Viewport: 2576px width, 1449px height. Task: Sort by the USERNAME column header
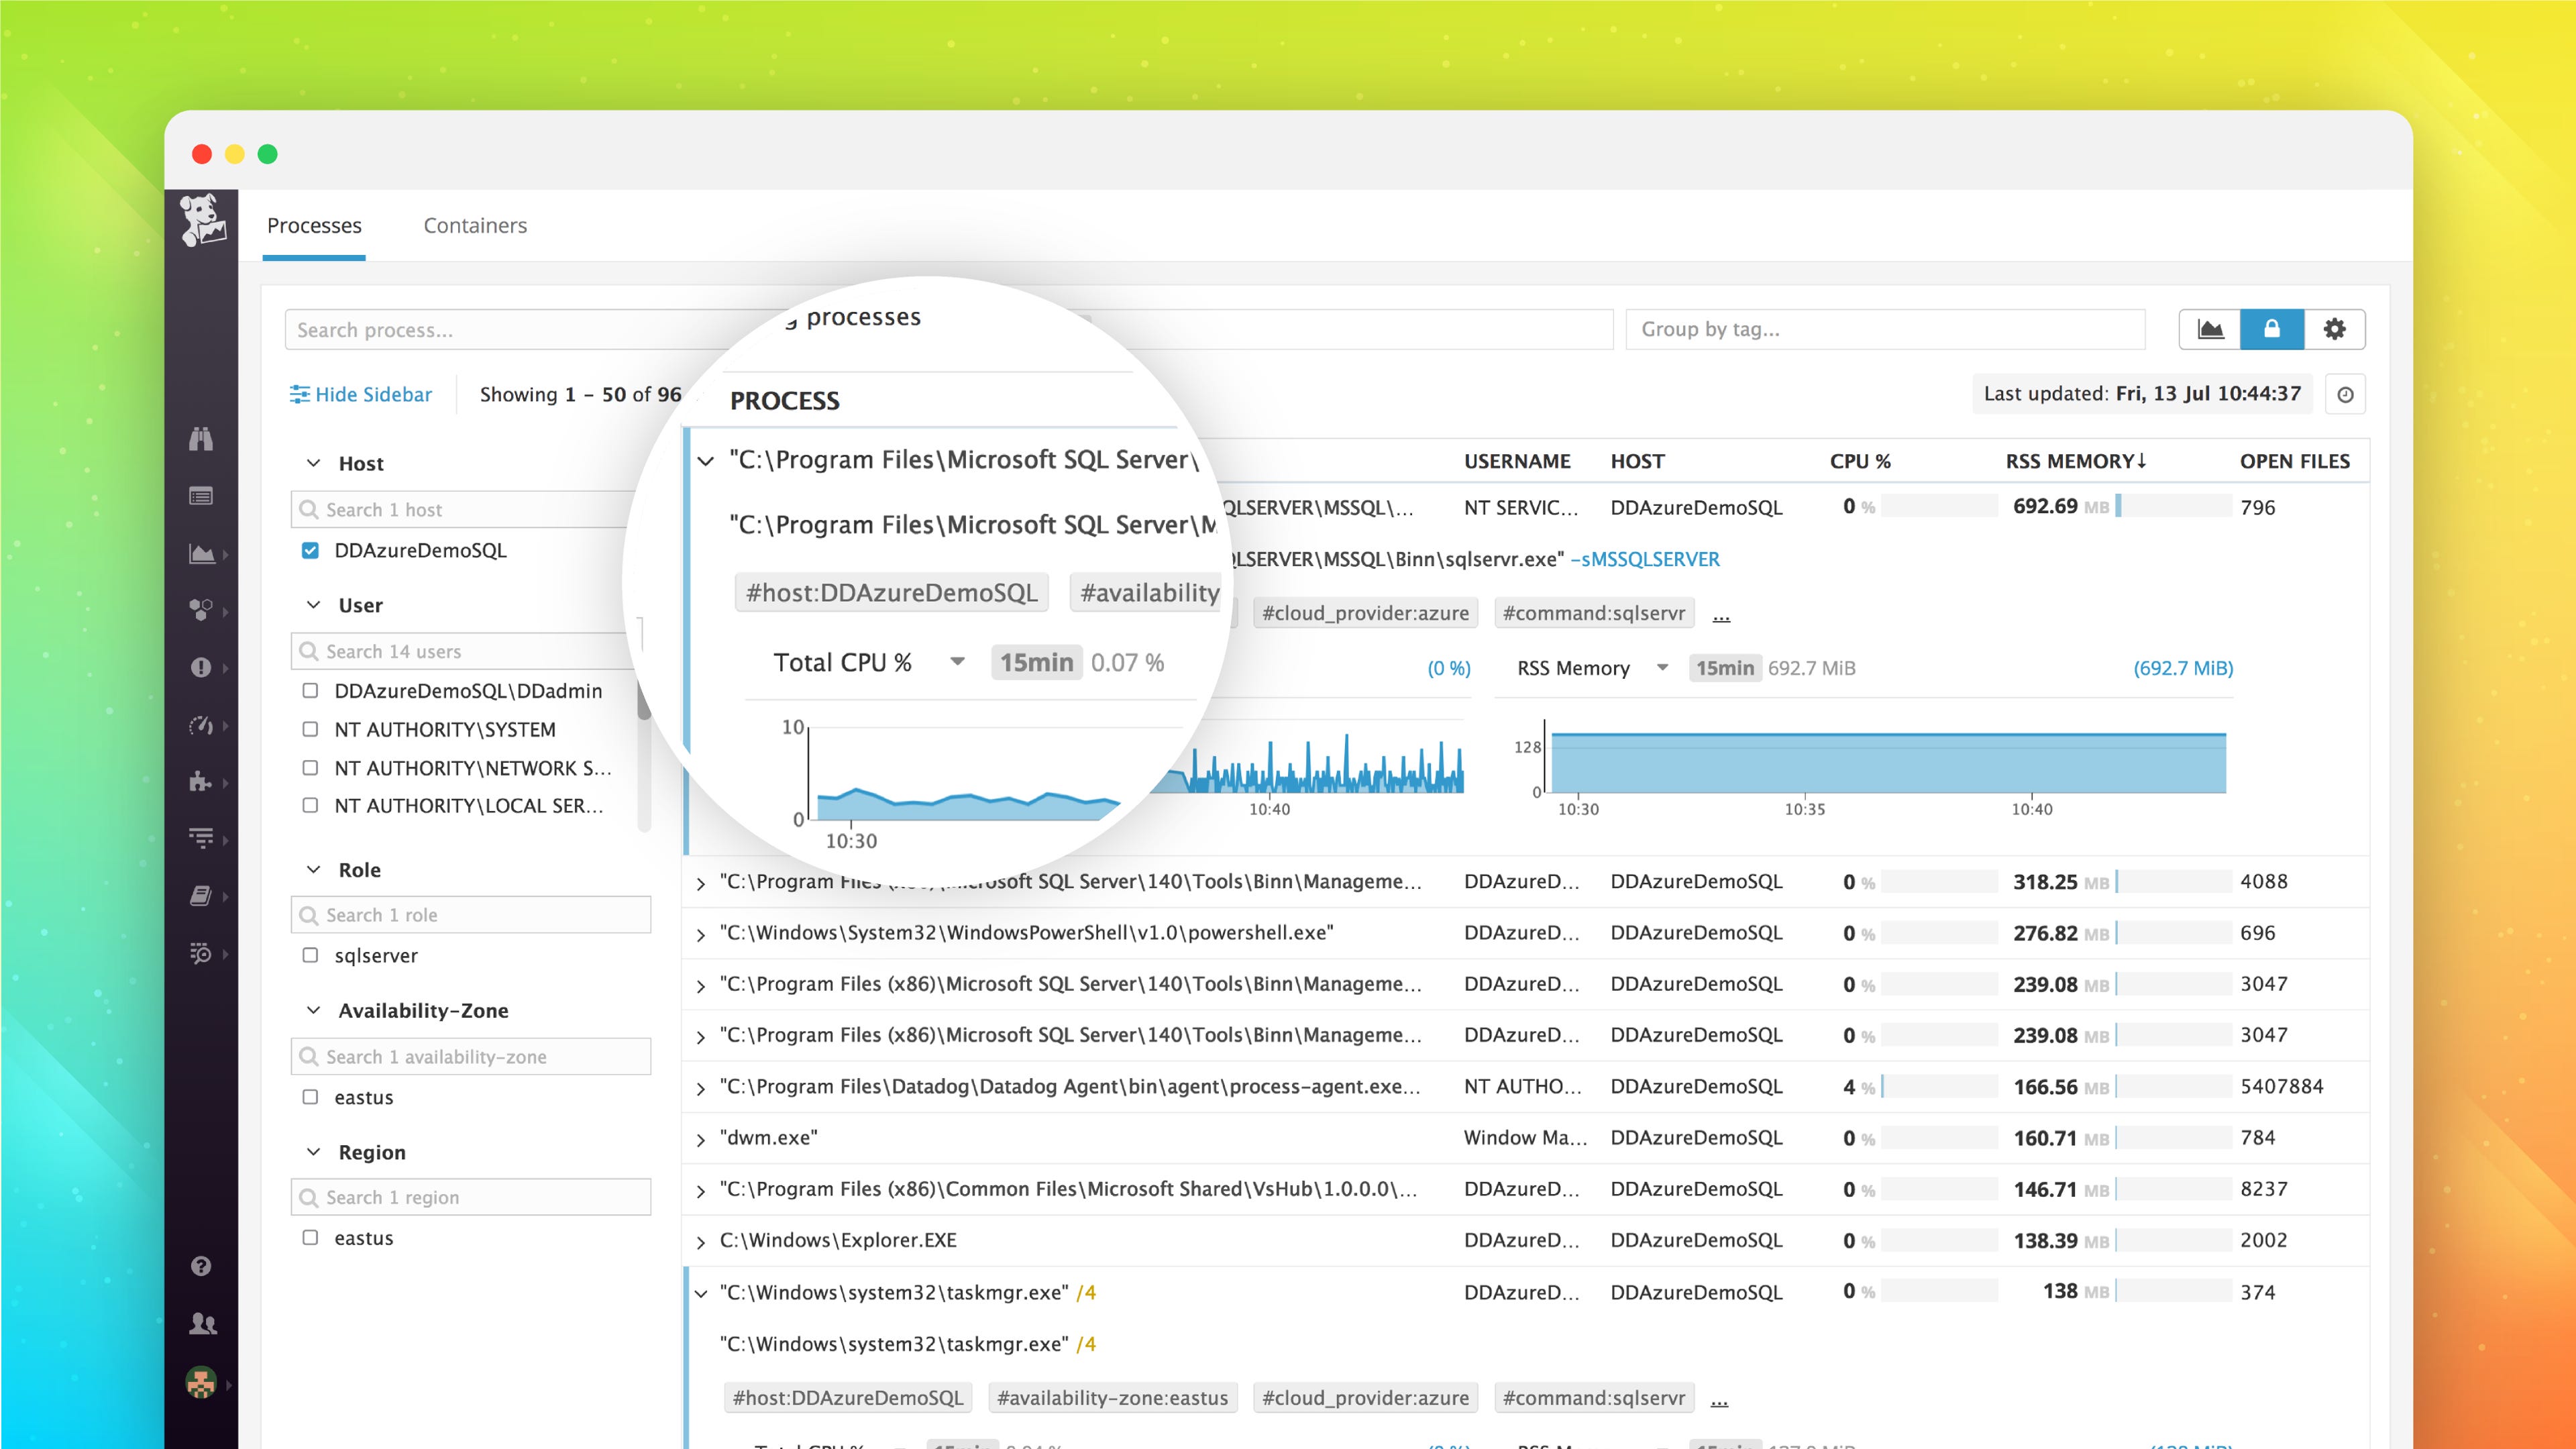1517,462
